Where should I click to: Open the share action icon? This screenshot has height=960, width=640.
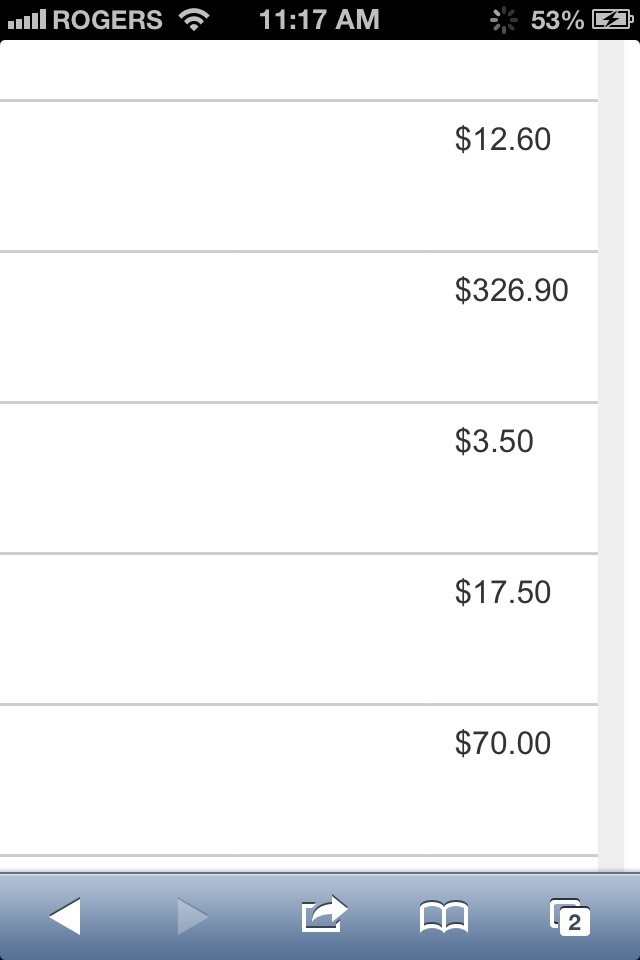click(324, 914)
